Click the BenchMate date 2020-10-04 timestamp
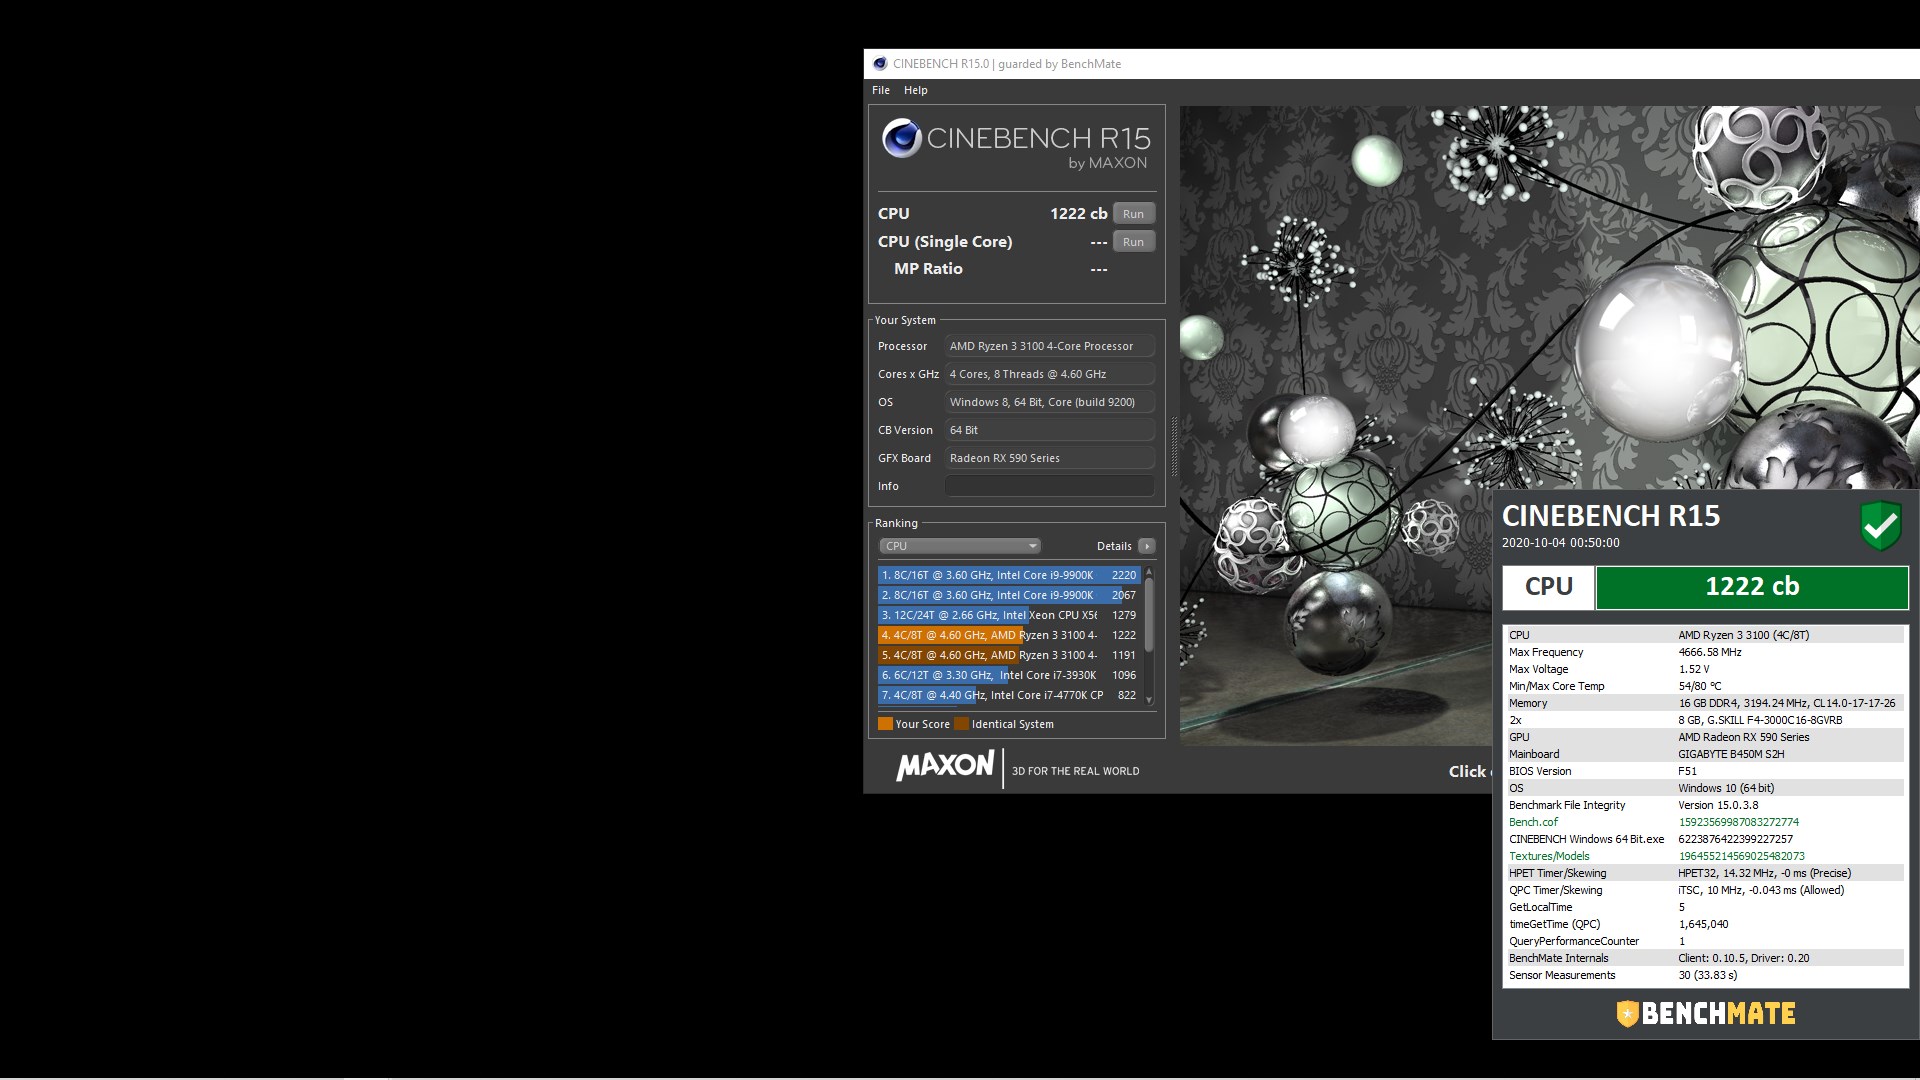Image resolution: width=1920 pixels, height=1080 pixels. point(1560,543)
